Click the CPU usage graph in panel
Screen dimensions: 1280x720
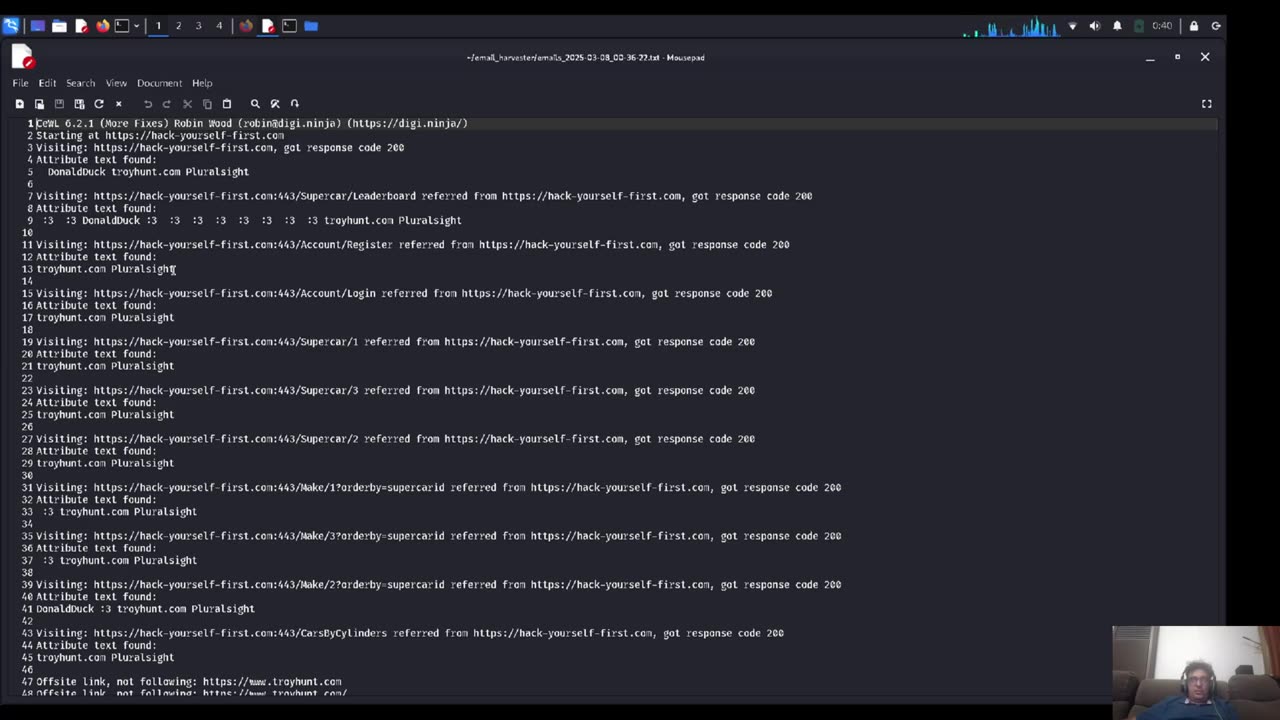(1010, 26)
